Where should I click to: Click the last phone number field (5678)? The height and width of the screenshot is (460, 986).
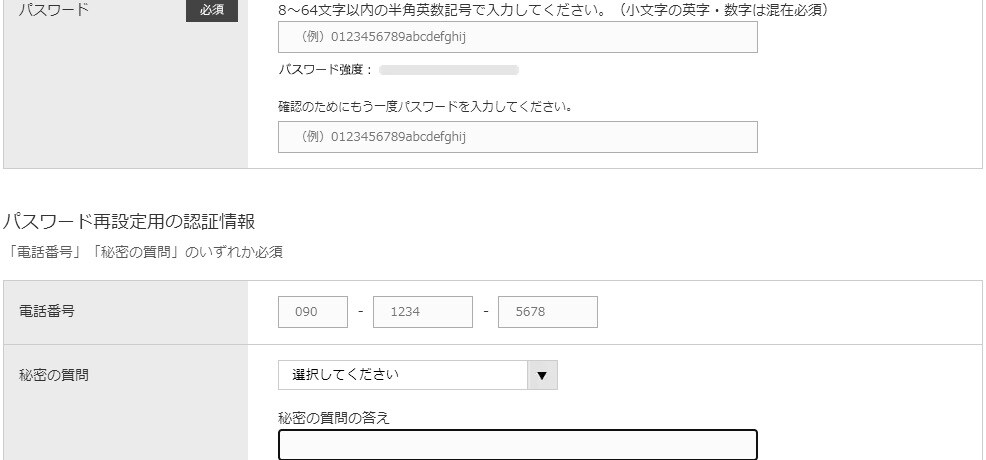[547, 312]
